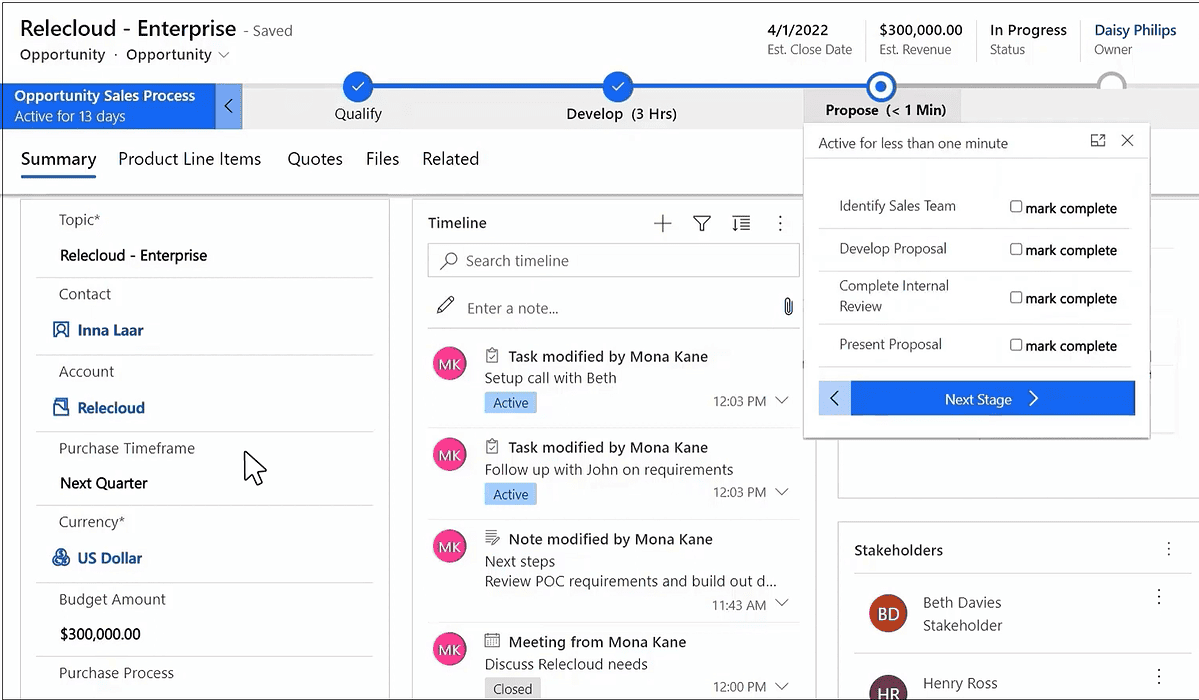This screenshot has width=1199, height=700.
Task: Click MK avatar on Discuss Relecloud needs meeting
Action: [450, 650]
